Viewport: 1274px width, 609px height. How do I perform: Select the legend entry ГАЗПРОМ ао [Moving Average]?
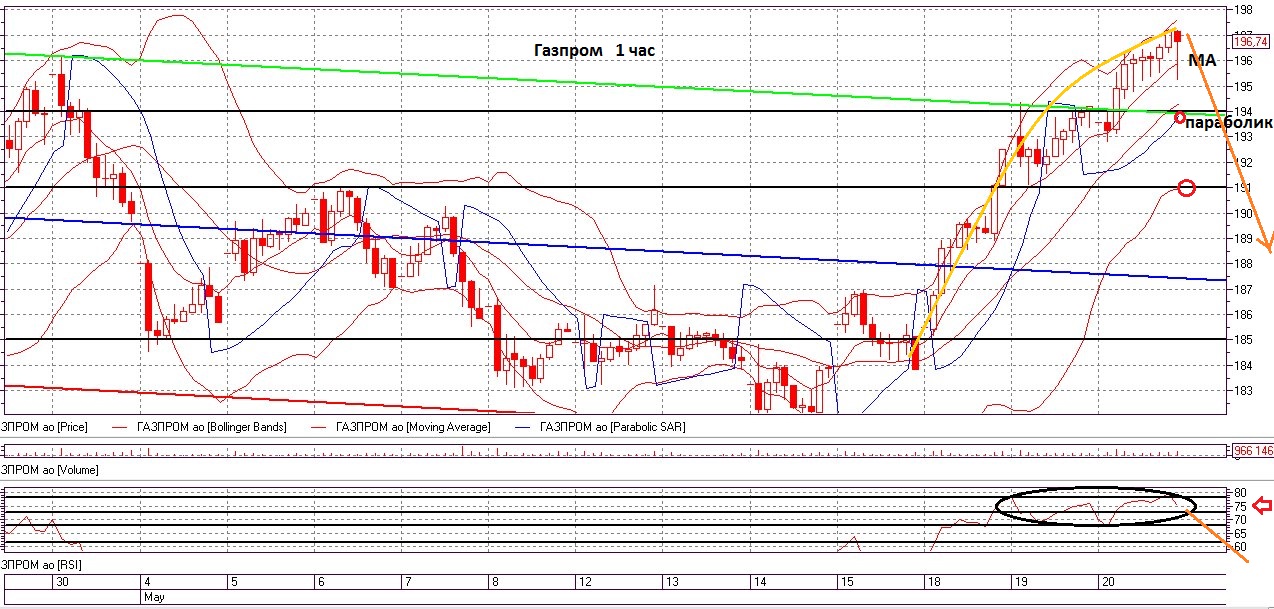point(413,427)
